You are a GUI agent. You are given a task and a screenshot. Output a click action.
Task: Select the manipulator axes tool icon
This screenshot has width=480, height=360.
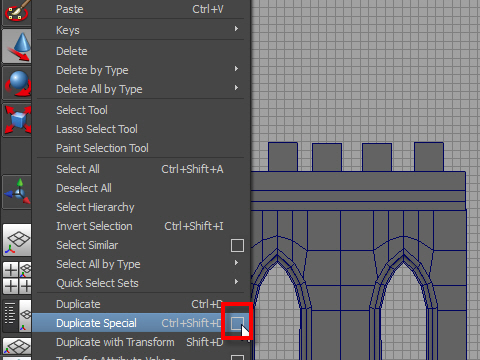(x=17, y=192)
